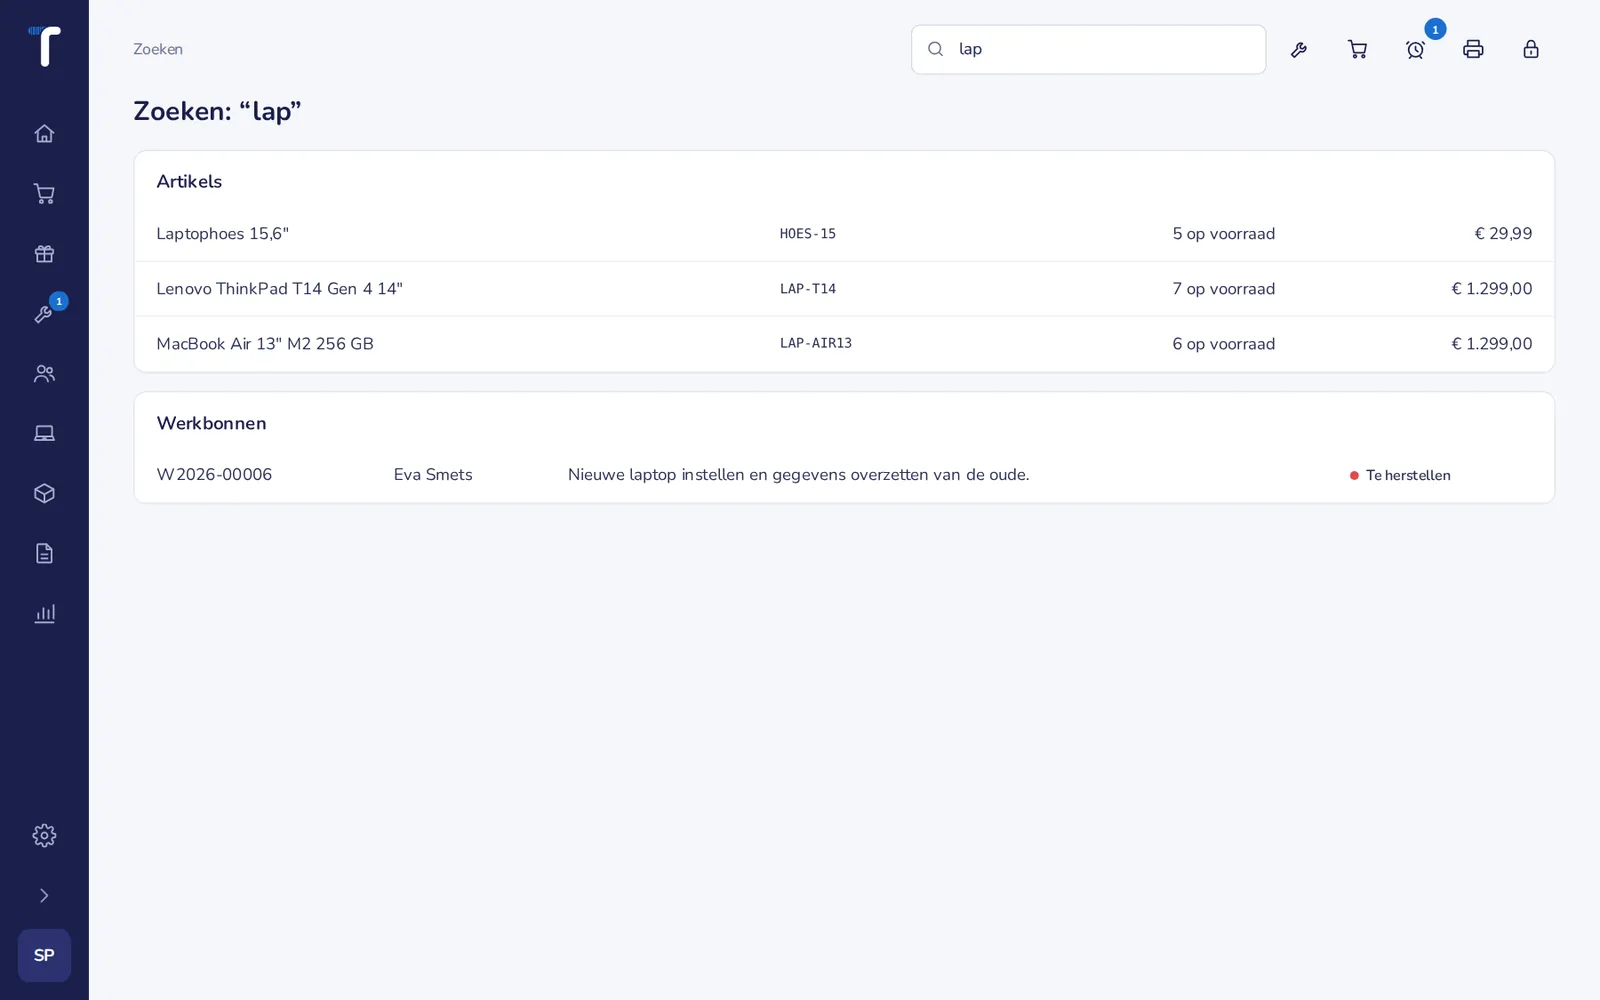The height and width of the screenshot is (1000, 1600).
Task: Open the alarm clock reminders icon
Action: [1415, 49]
